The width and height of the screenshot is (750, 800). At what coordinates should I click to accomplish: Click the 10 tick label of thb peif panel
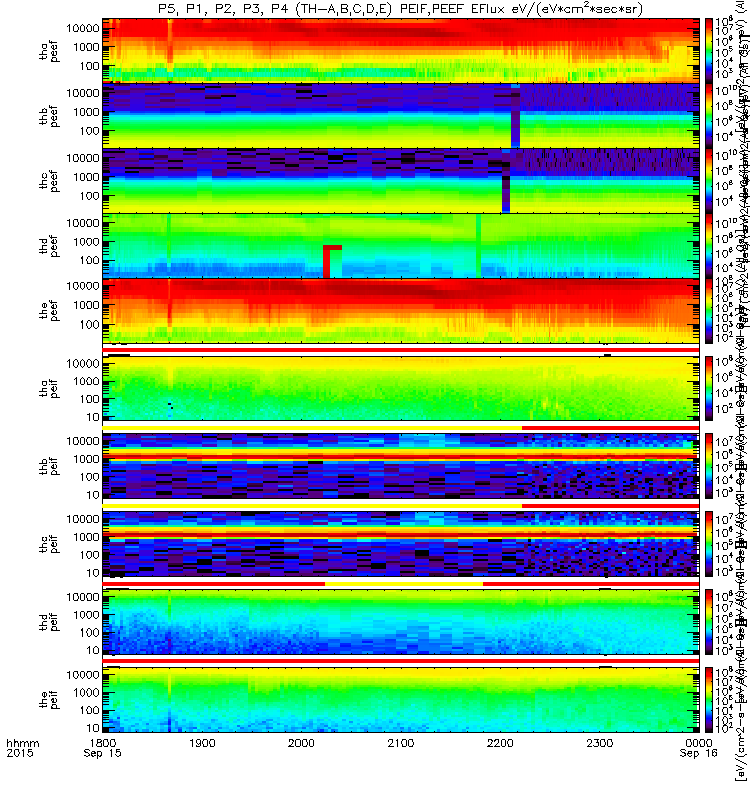93,495
